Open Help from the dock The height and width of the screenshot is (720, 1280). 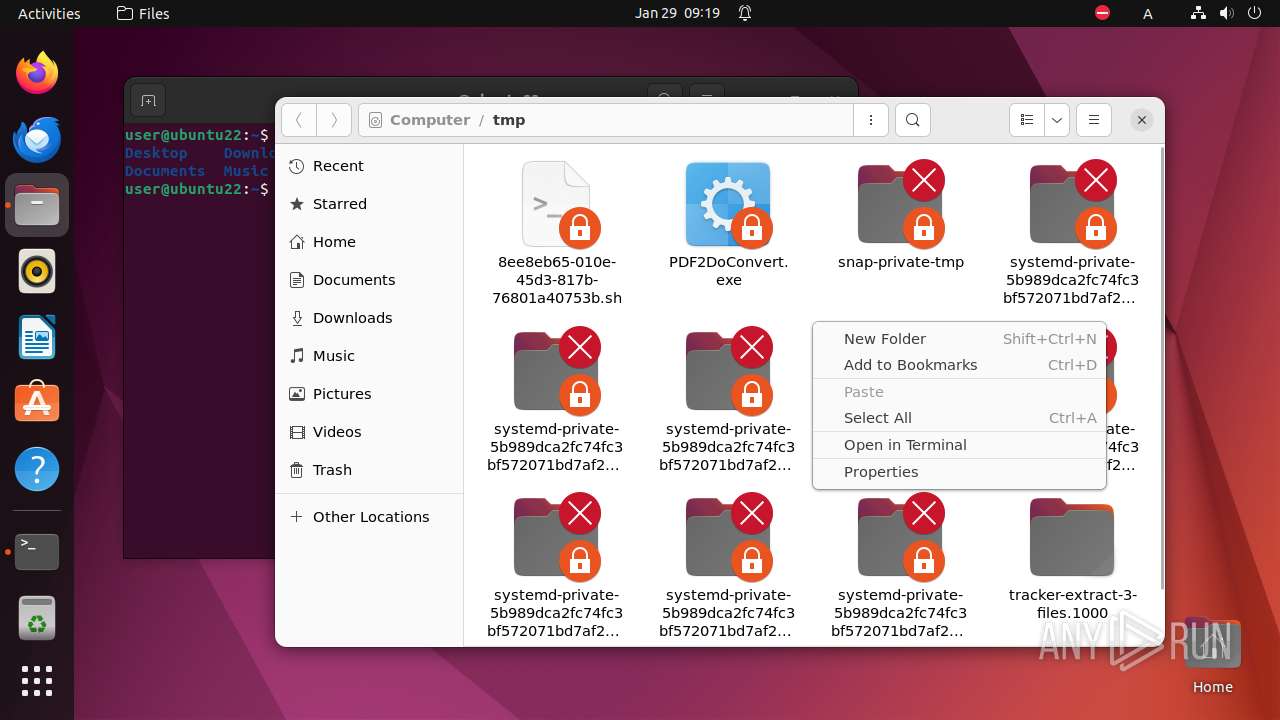coord(37,469)
